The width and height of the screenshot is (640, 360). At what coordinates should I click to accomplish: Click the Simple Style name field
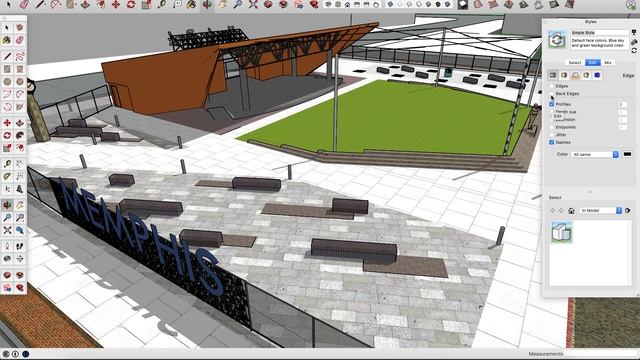tap(600, 33)
